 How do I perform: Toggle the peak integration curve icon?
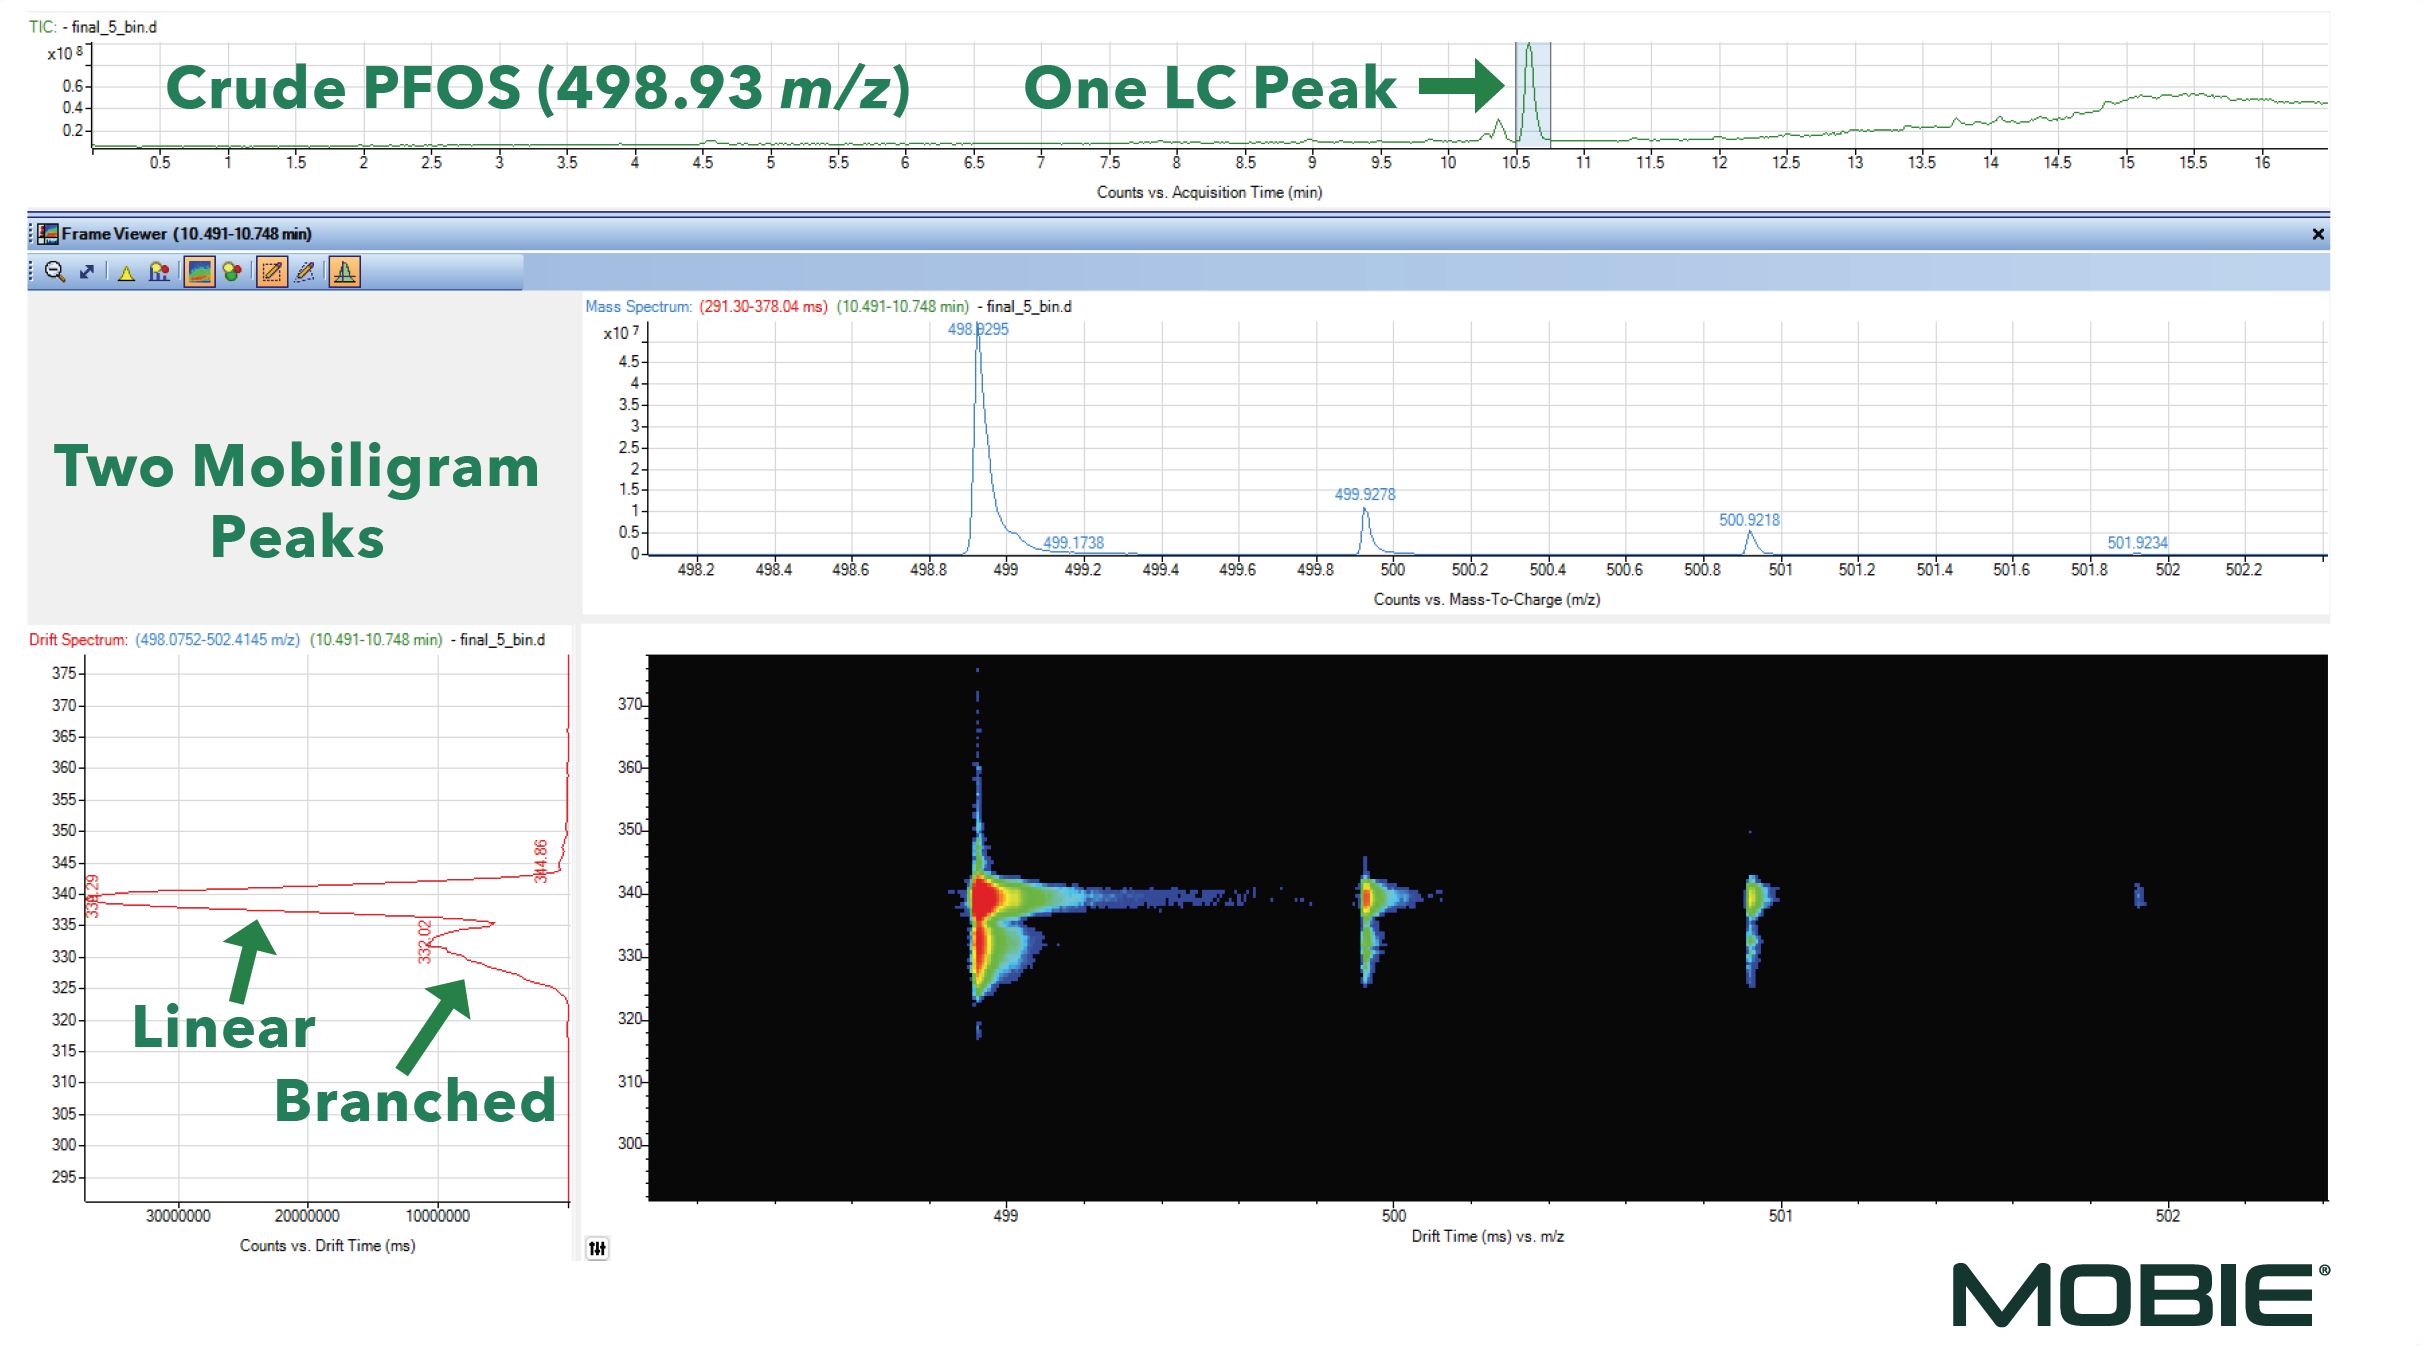345,272
